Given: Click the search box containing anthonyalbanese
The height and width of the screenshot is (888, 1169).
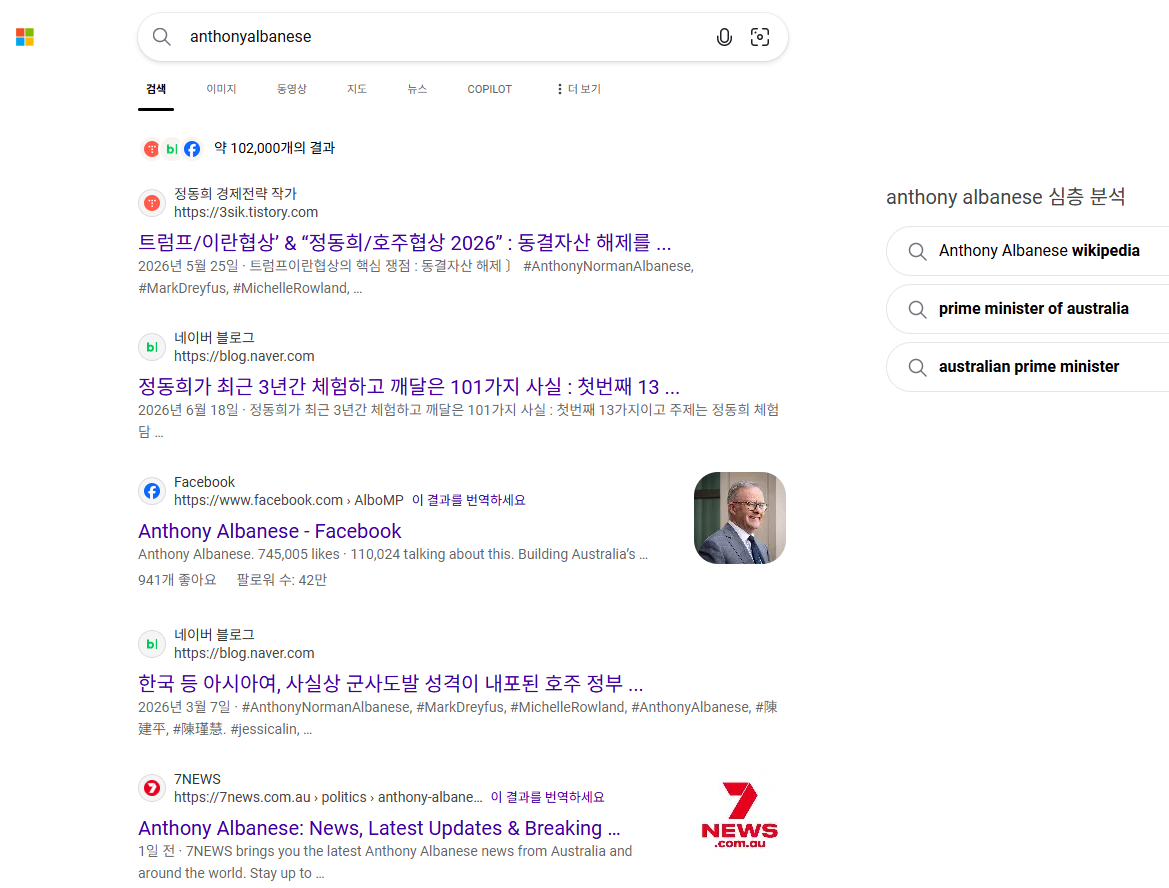Looking at the screenshot, I should click(x=462, y=37).
